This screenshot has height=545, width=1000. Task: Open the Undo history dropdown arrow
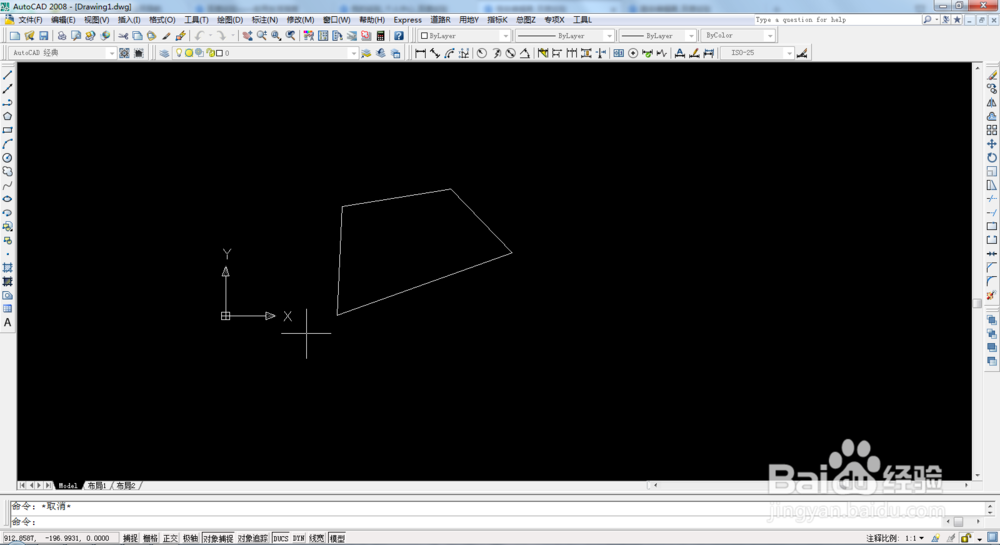[210, 36]
